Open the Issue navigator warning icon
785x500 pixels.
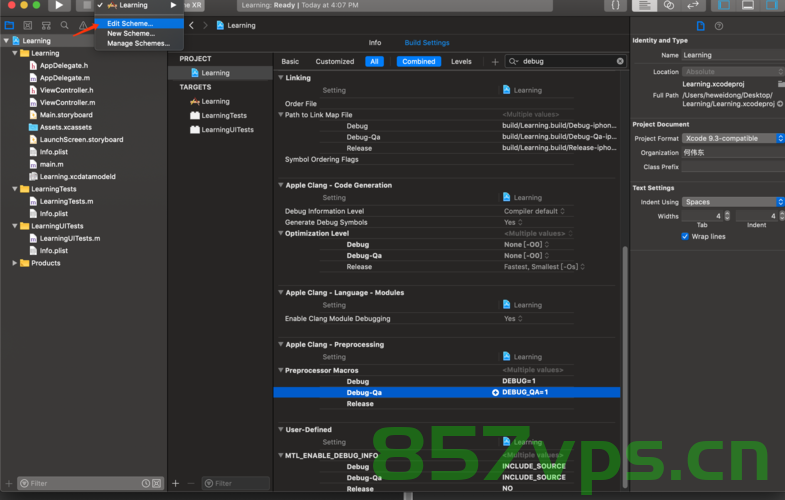[x=83, y=25]
